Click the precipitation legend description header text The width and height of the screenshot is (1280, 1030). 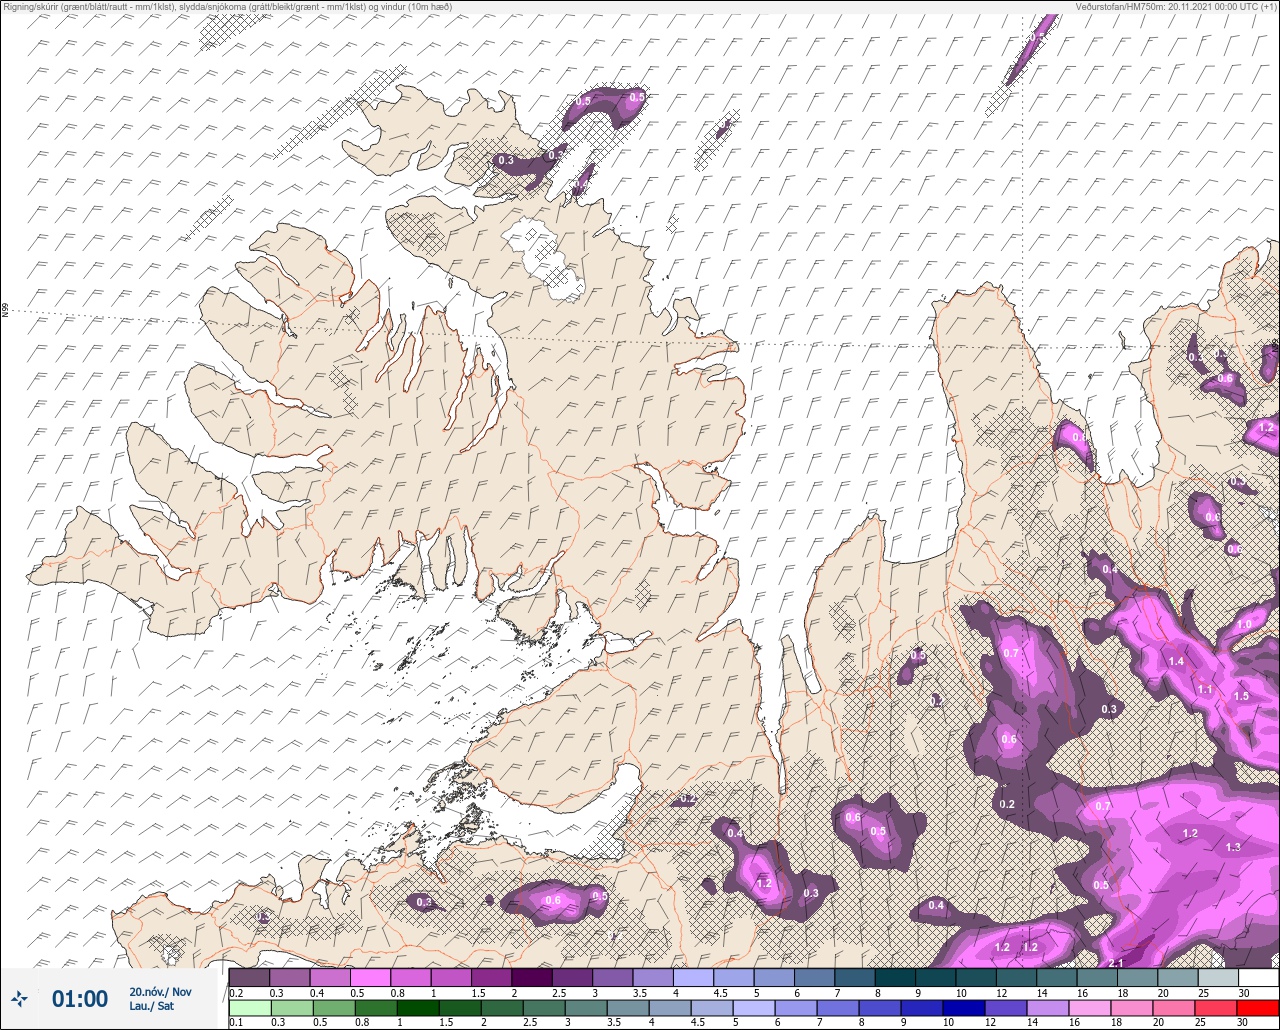coord(227,6)
